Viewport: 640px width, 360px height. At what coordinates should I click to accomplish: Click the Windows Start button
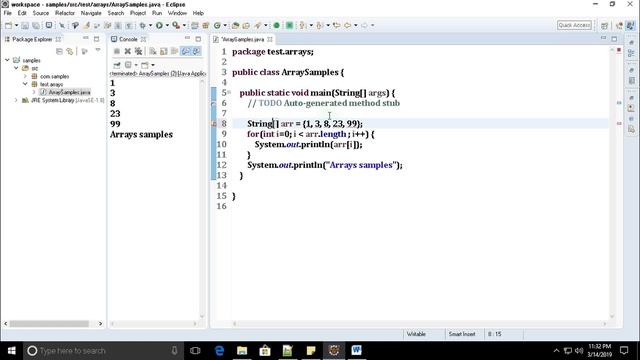pos(11,351)
